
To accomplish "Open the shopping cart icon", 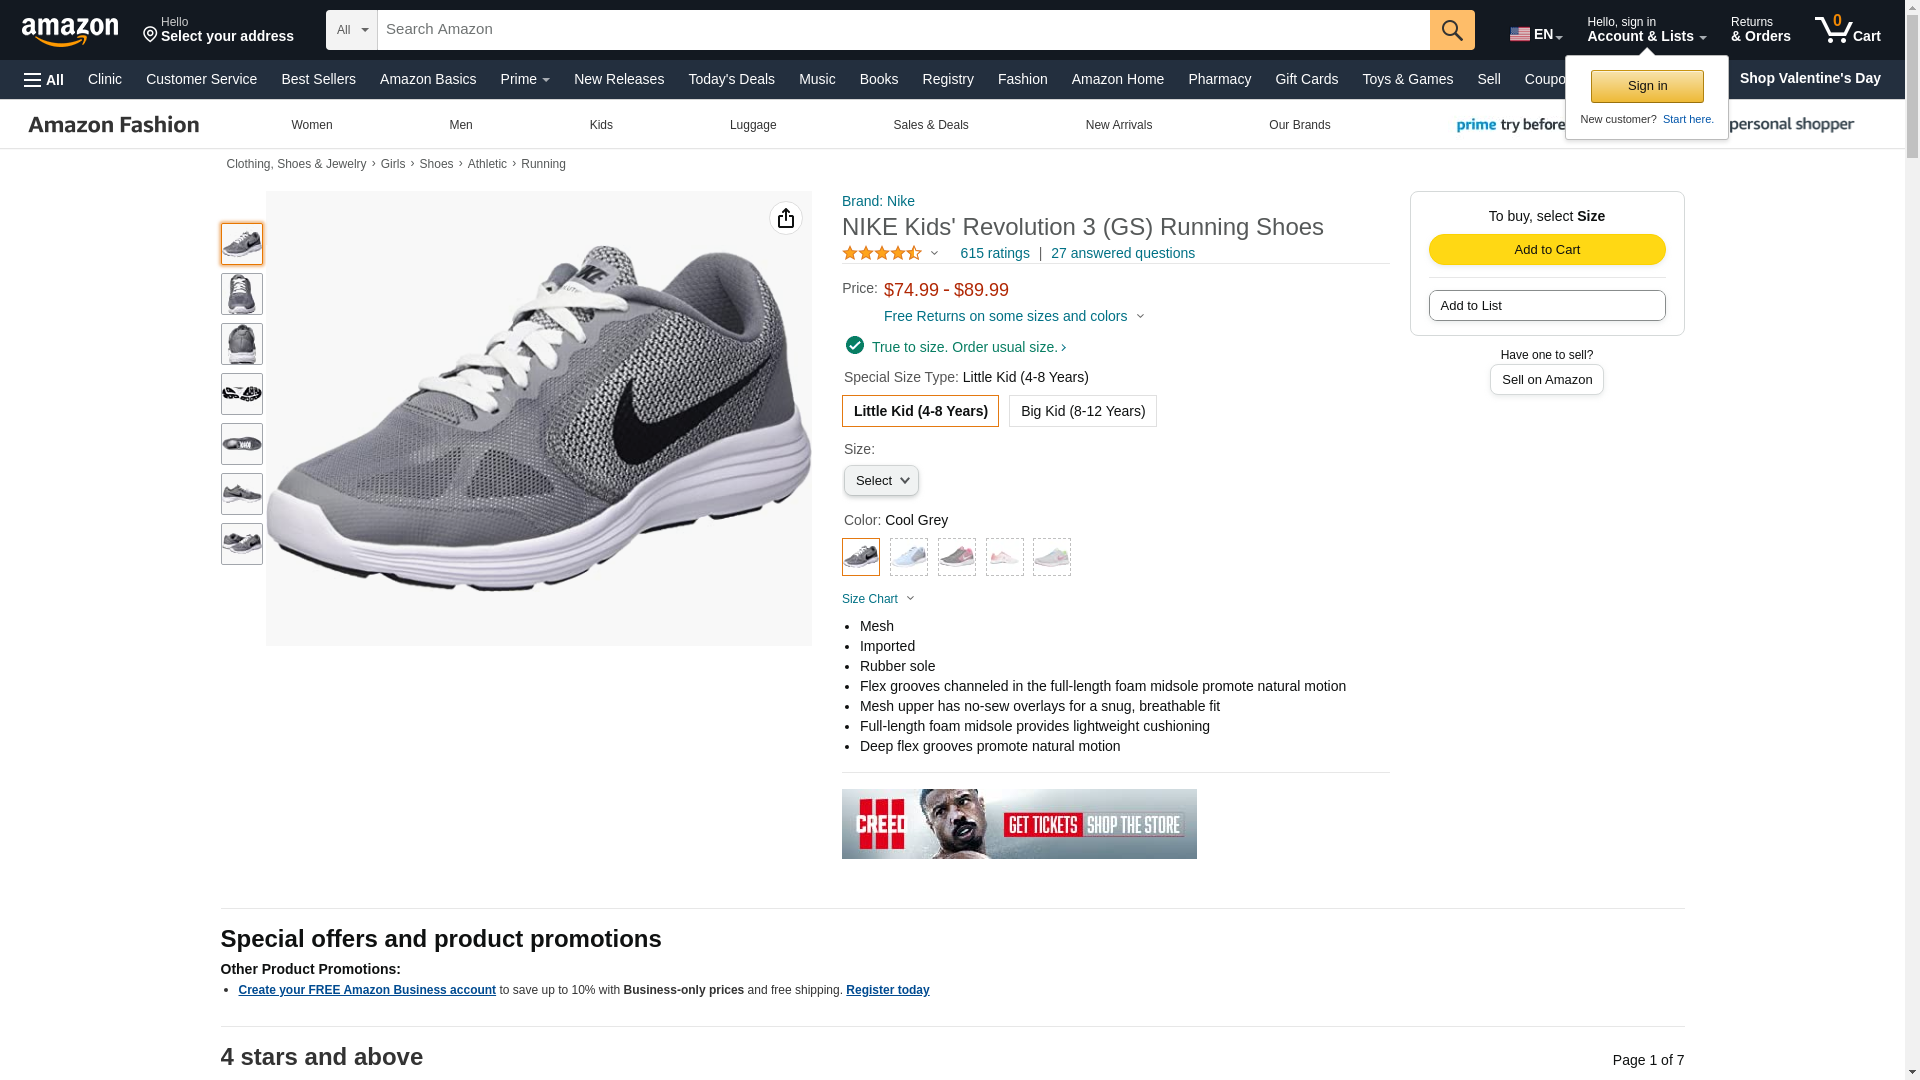I will coord(1847,30).
